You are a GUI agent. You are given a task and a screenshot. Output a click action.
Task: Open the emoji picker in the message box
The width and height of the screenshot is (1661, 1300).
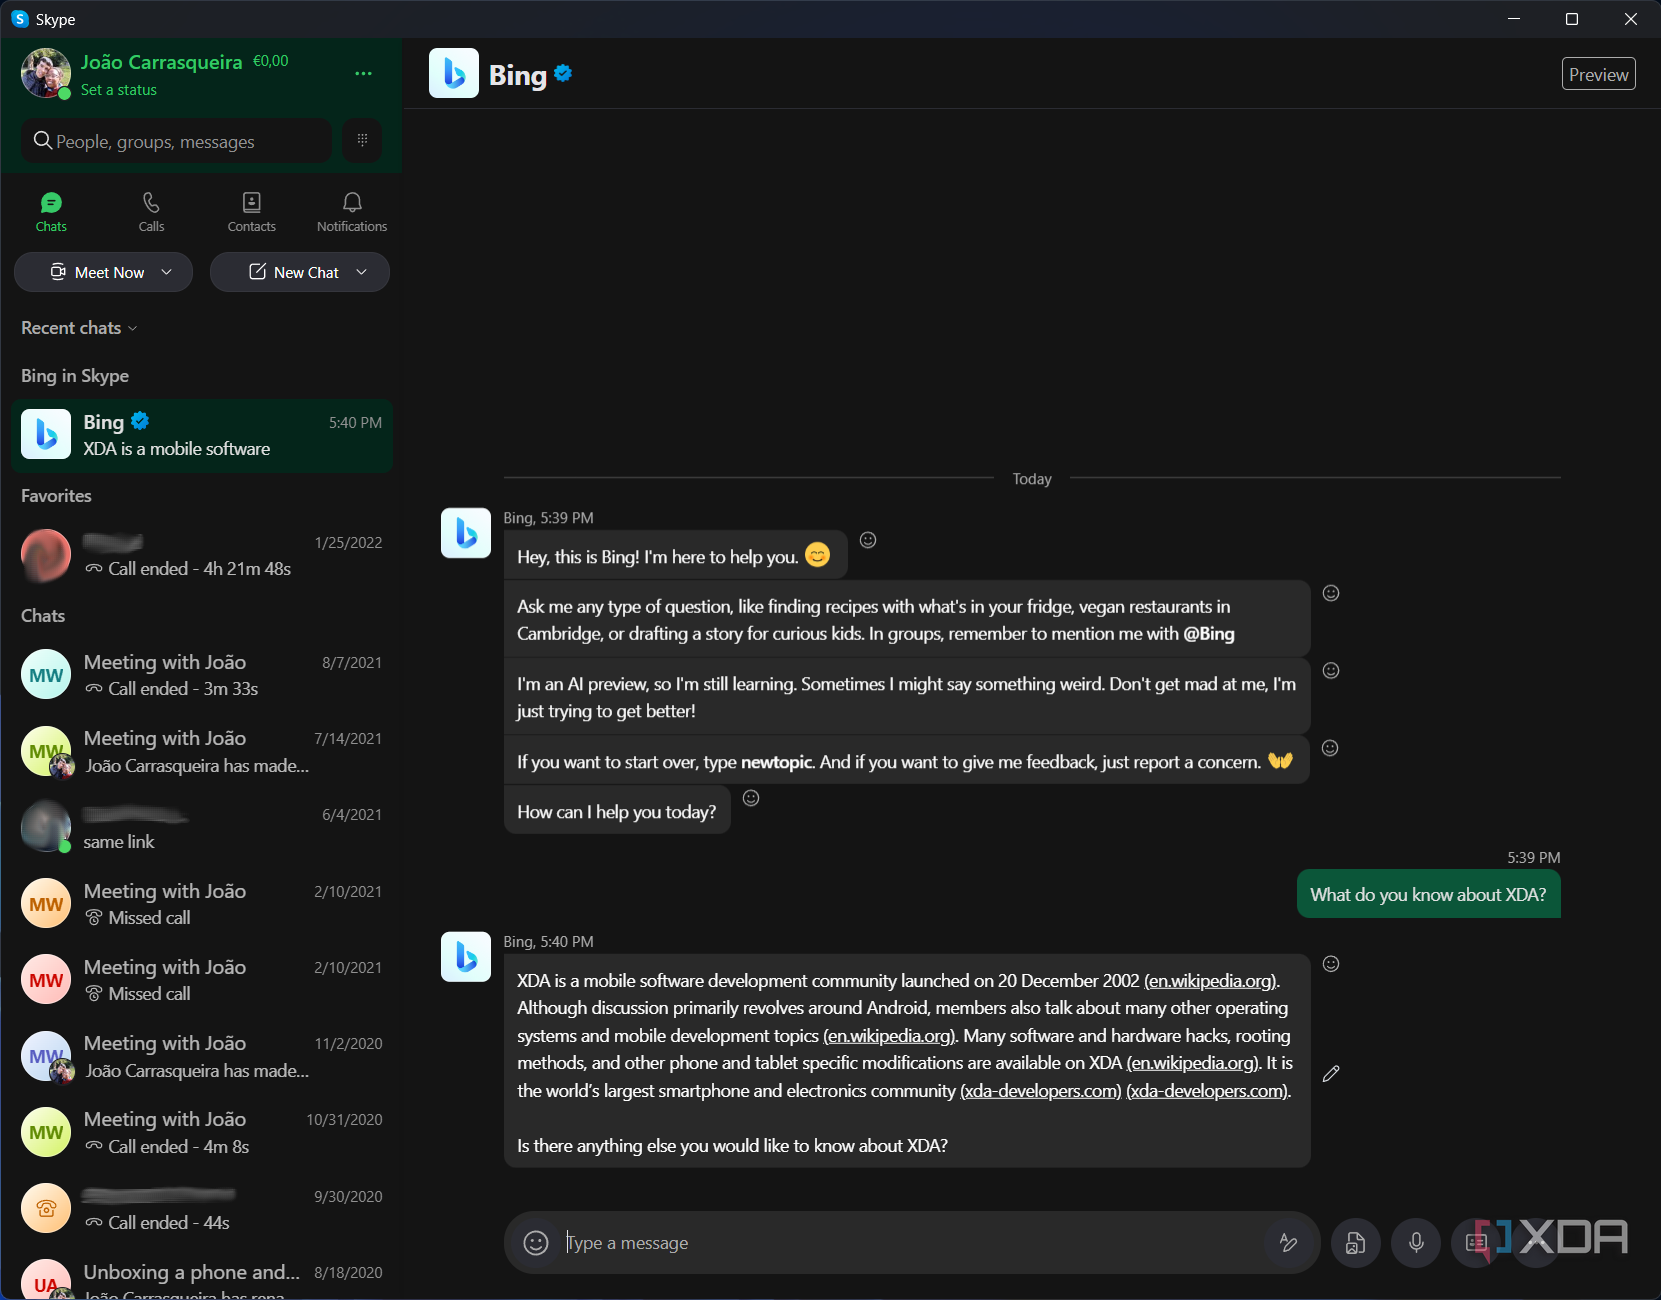(536, 1242)
